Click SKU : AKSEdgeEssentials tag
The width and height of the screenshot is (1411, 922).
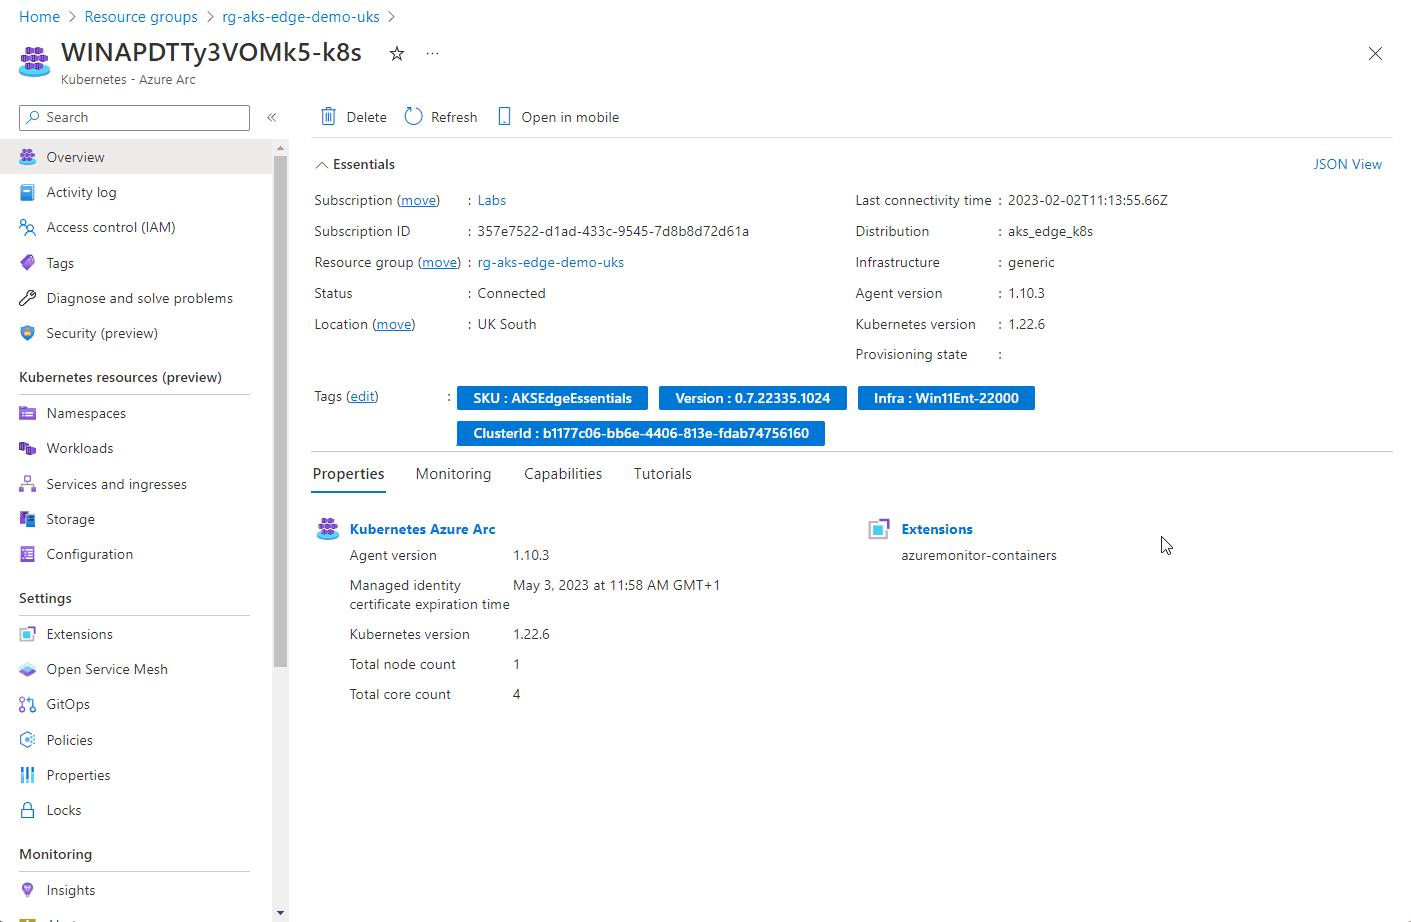(552, 398)
